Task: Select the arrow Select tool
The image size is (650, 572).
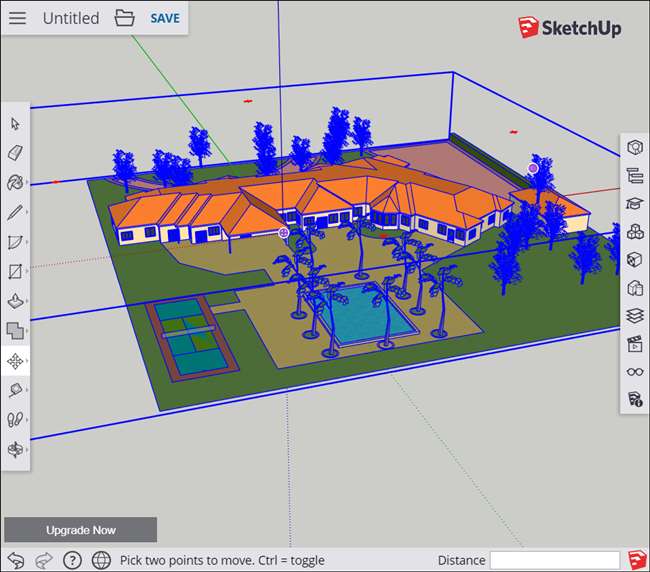Action: (x=15, y=124)
